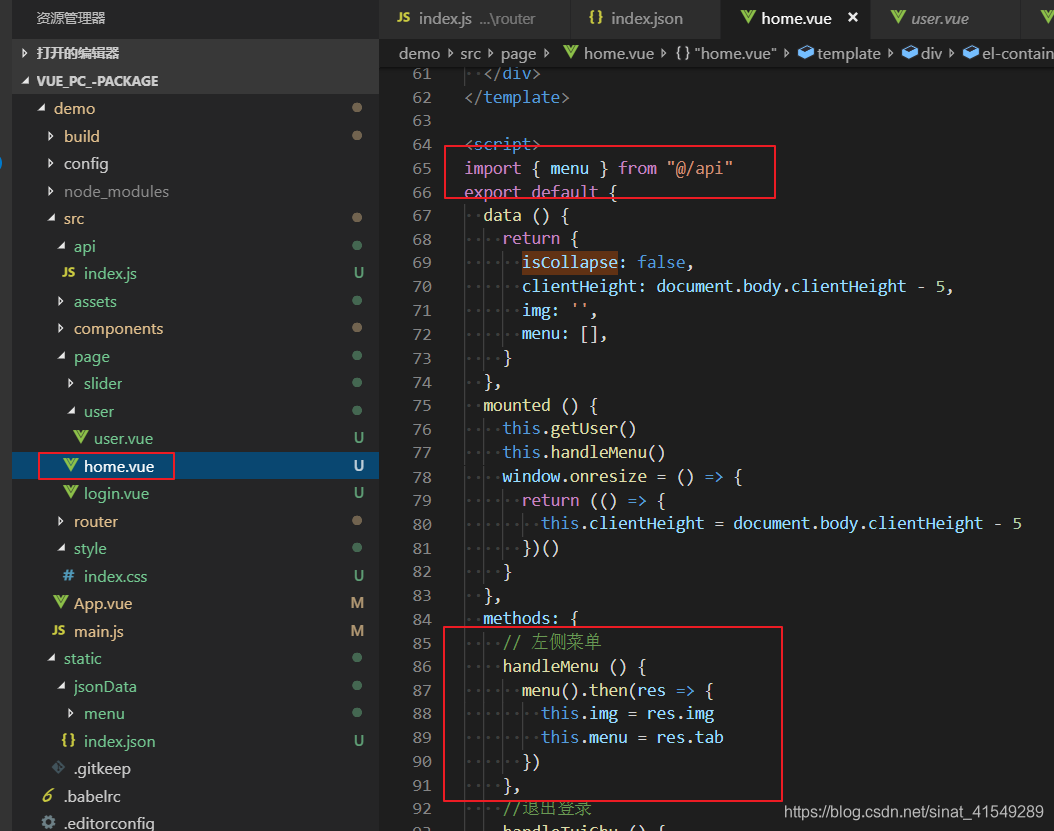
Task: Click cube icon before template breadcrumb
Action: point(805,52)
